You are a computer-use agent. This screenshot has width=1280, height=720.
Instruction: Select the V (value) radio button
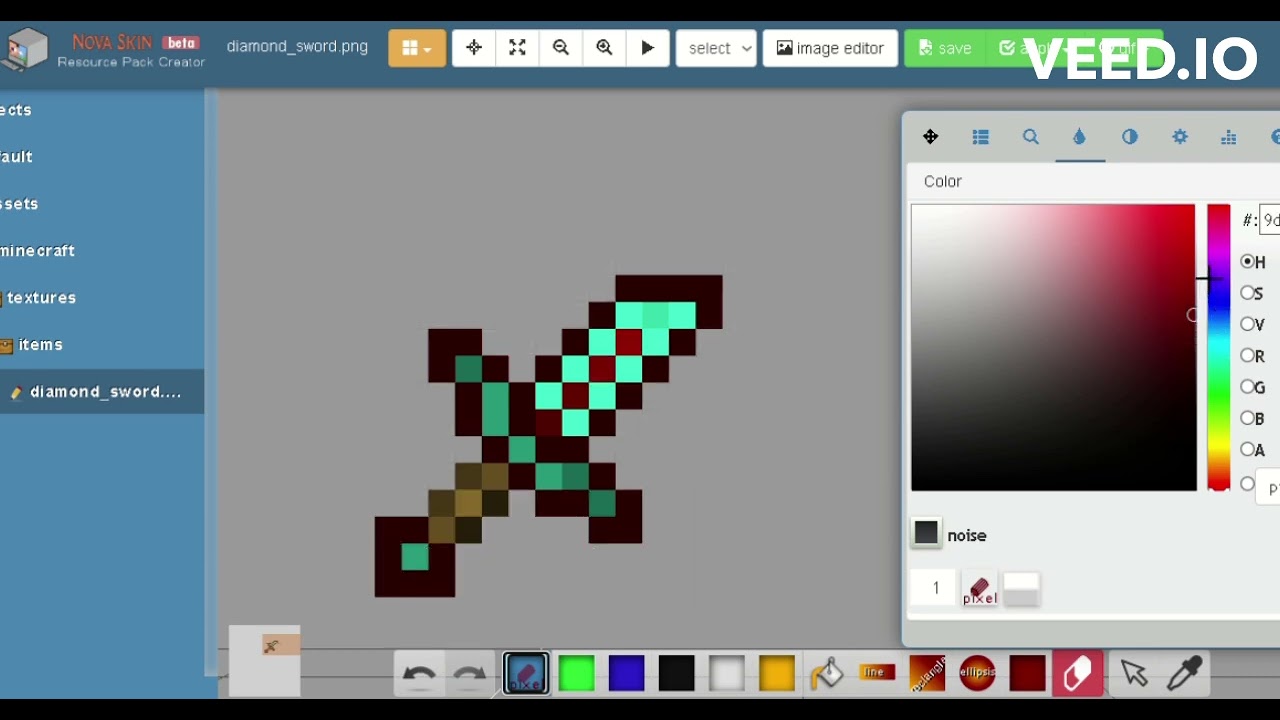(x=1248, y=324)
